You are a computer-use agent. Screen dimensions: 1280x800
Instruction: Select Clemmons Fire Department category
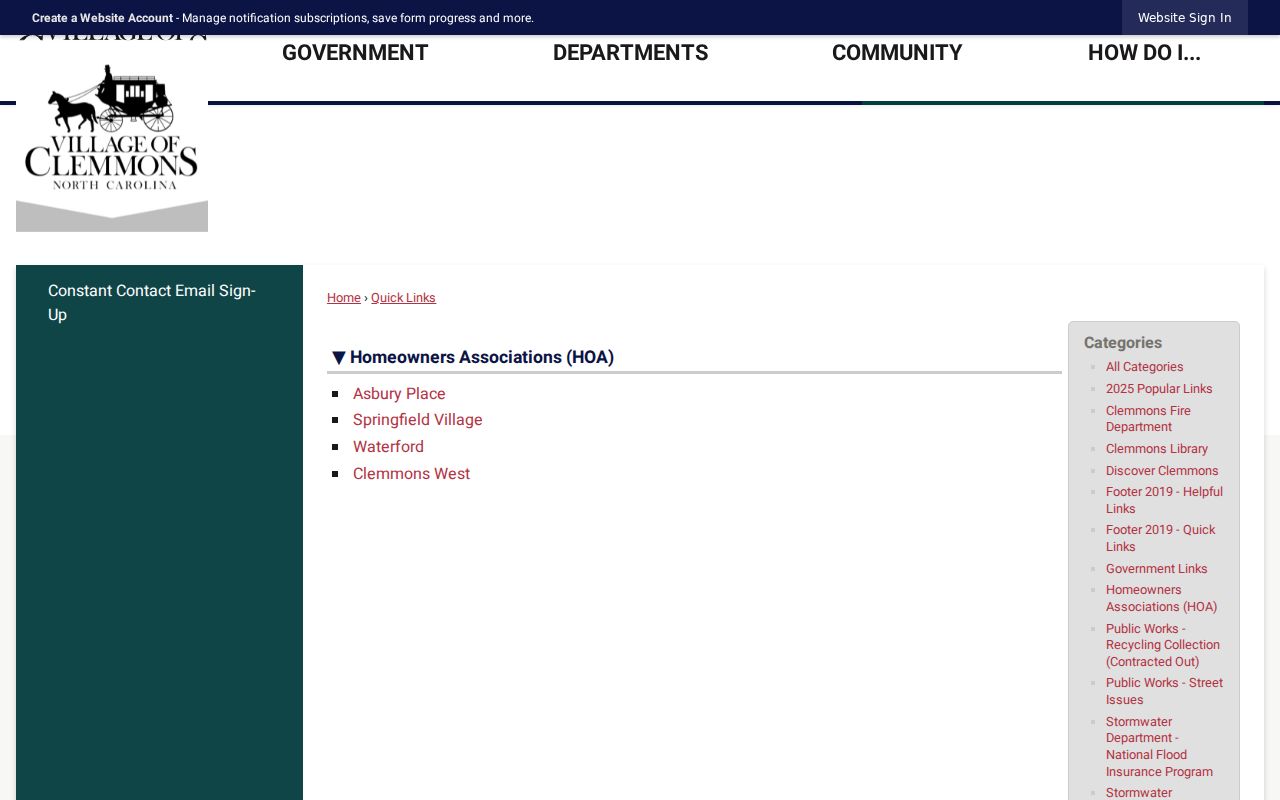pos(1148,419)
